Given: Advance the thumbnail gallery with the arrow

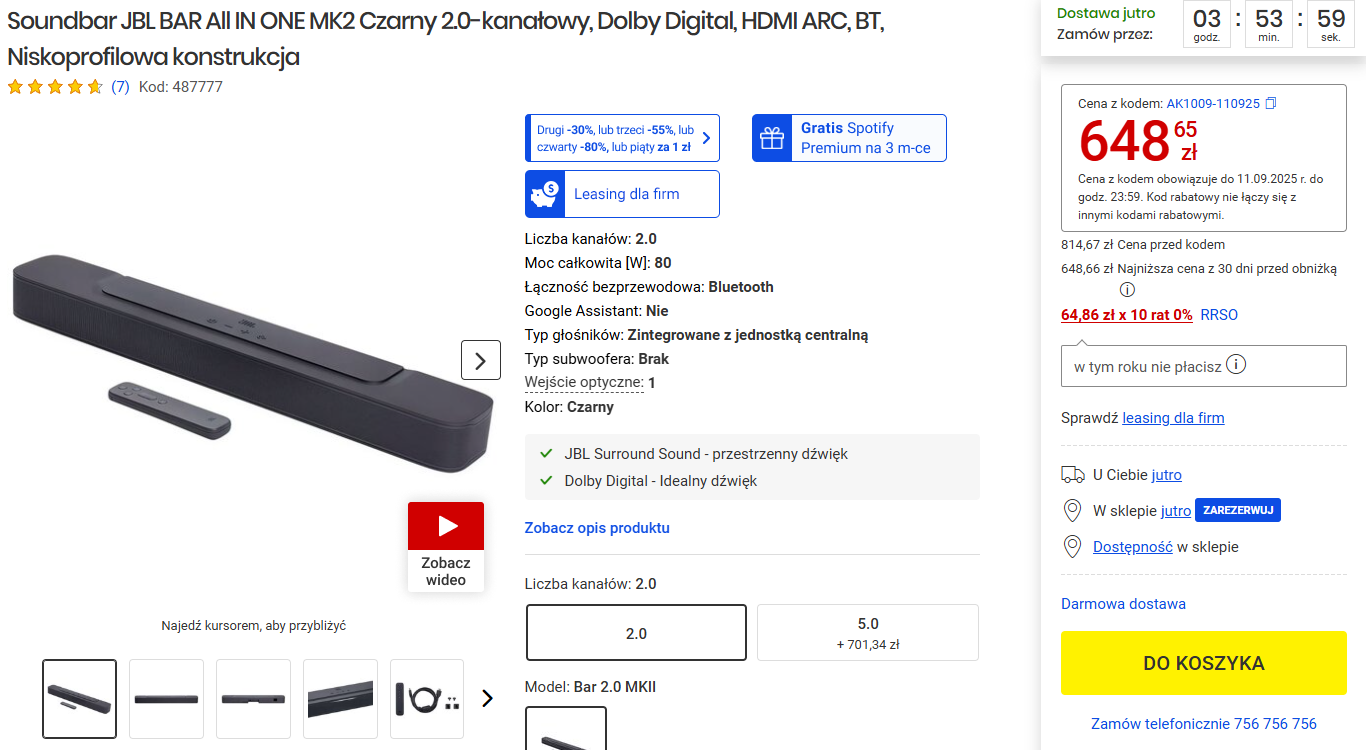Looking at the screenshot, I should coord(487,698).
